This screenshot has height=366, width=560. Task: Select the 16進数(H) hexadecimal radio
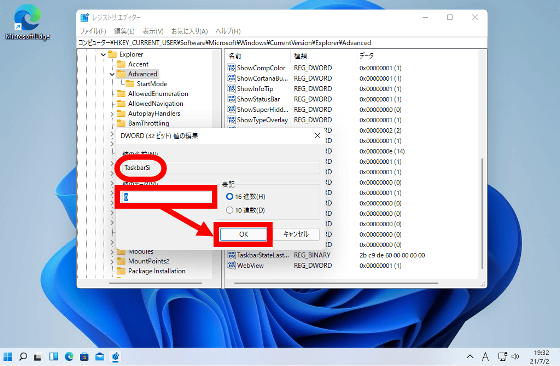tap(229, 196)
